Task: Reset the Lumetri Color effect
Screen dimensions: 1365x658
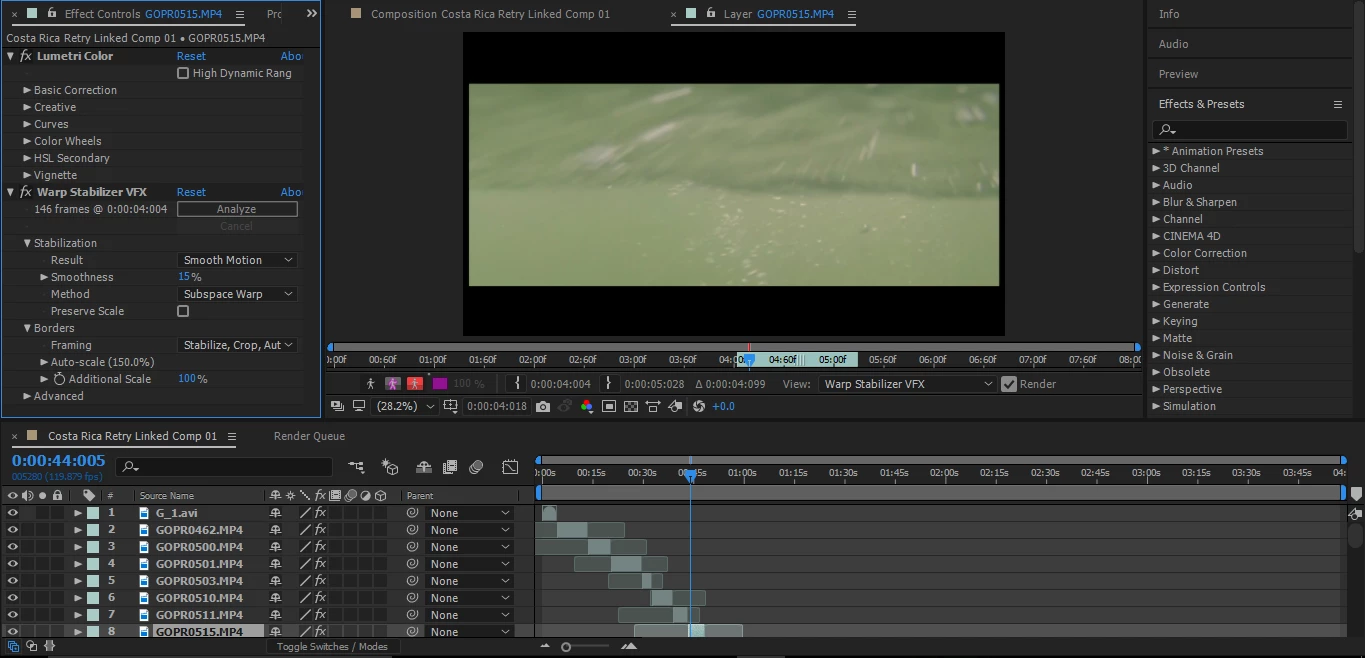Action: [x=191, y=56]
